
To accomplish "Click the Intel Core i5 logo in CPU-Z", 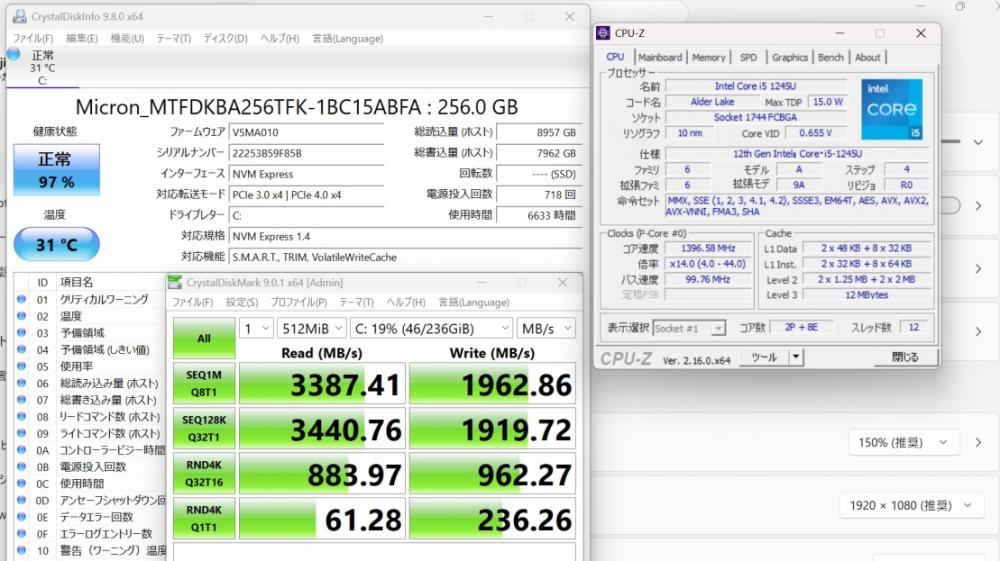I will pyautogui.click(x=892, y=109).
